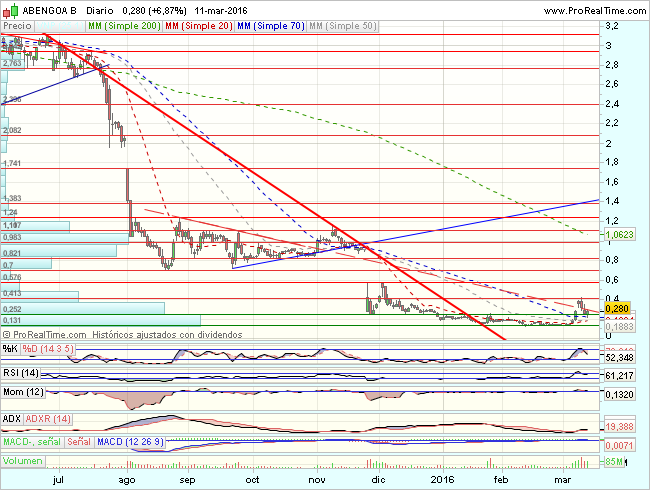Select the MM (Simple 70) label
650x490 pixels.
click(271, 26)
